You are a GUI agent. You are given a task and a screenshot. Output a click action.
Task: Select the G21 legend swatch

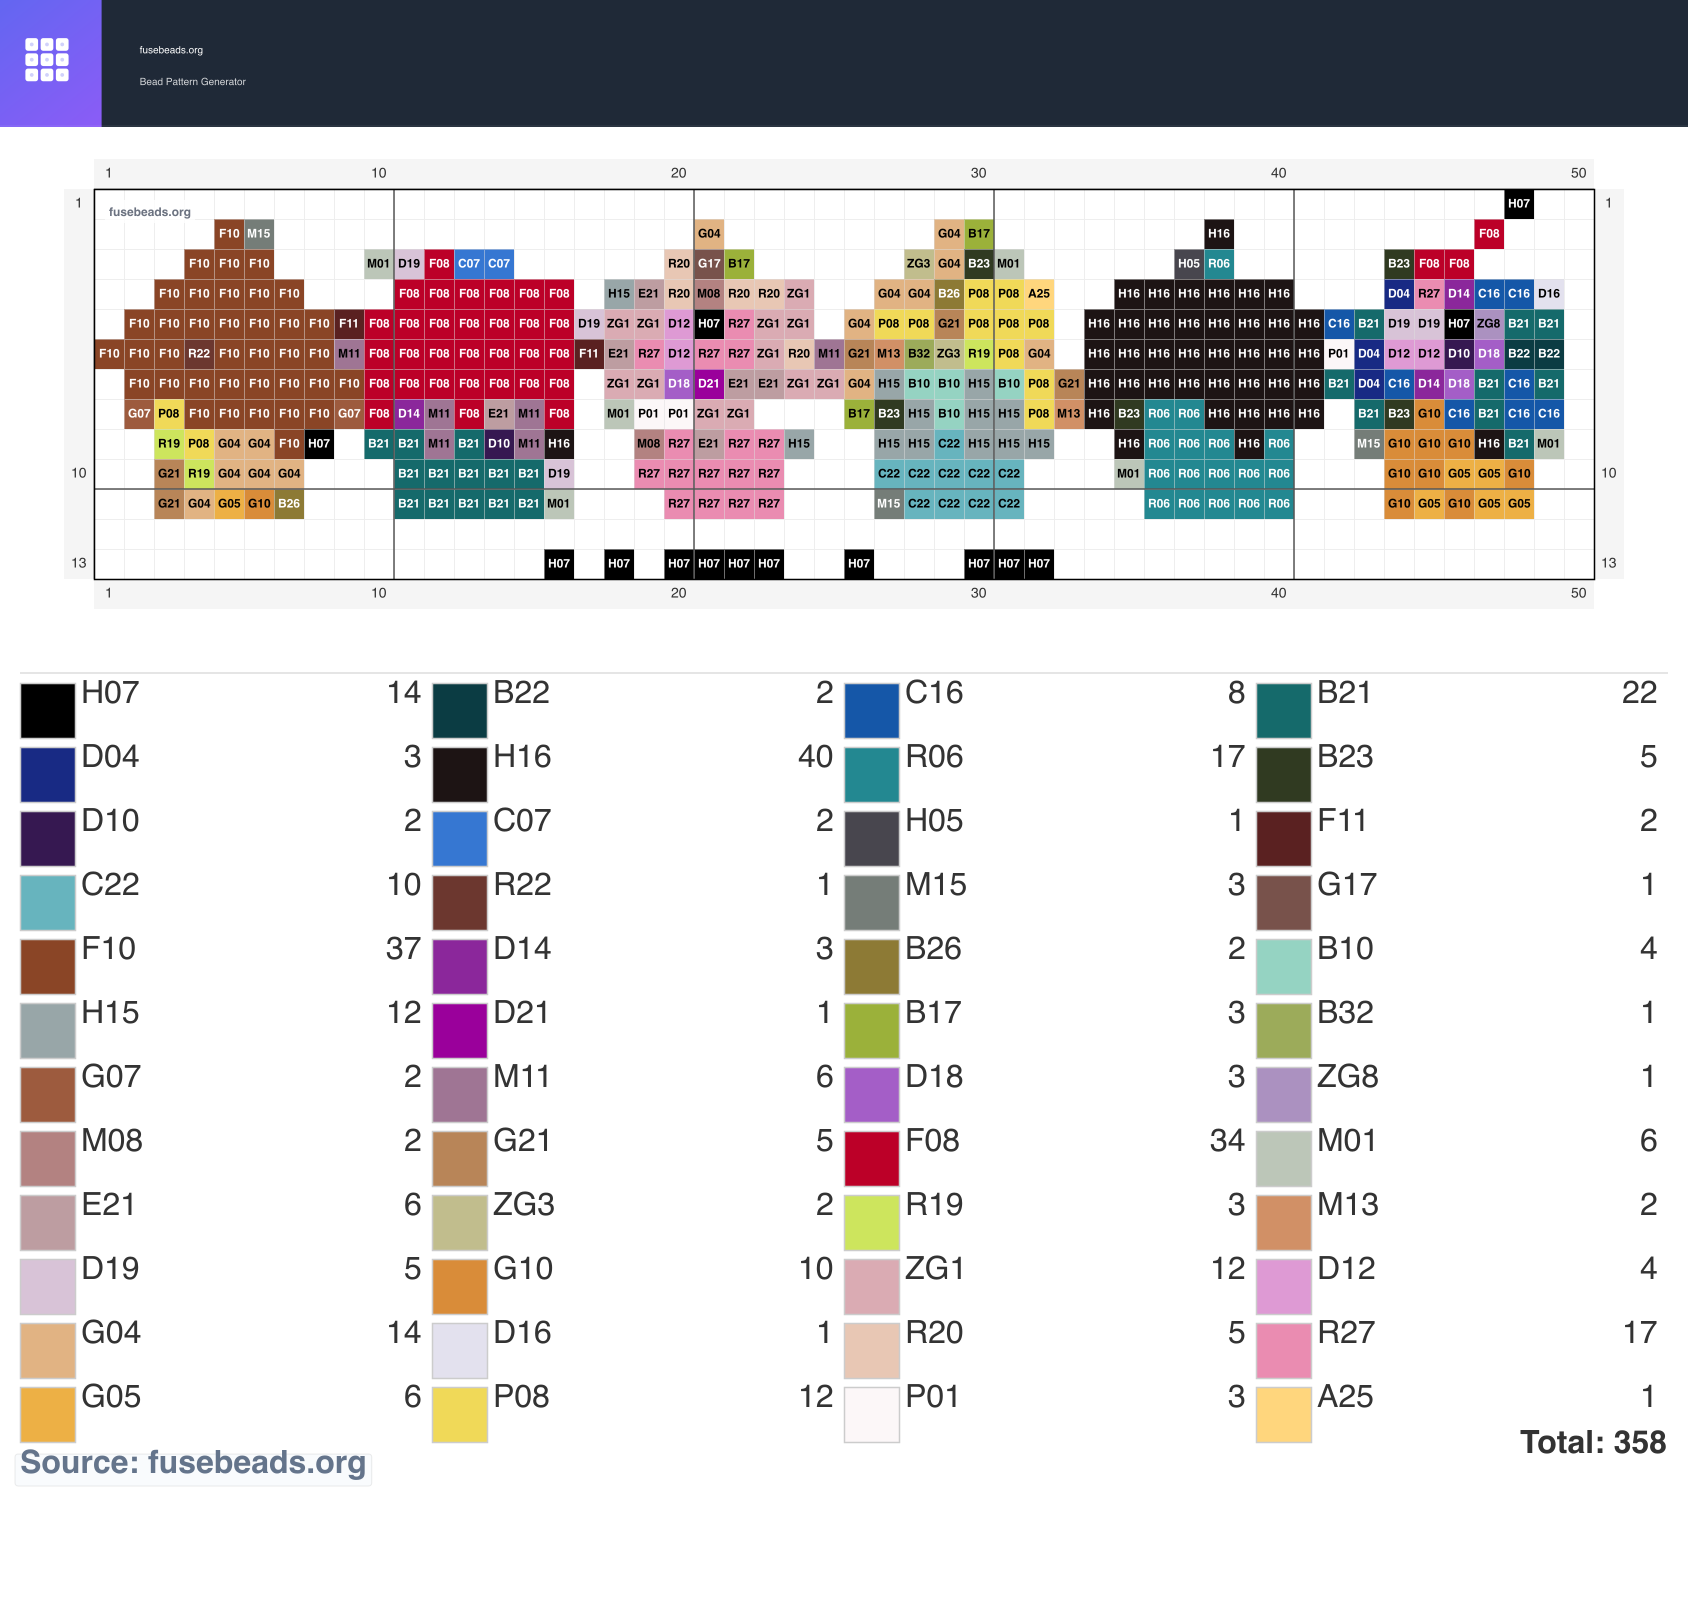pos(460,1159)
